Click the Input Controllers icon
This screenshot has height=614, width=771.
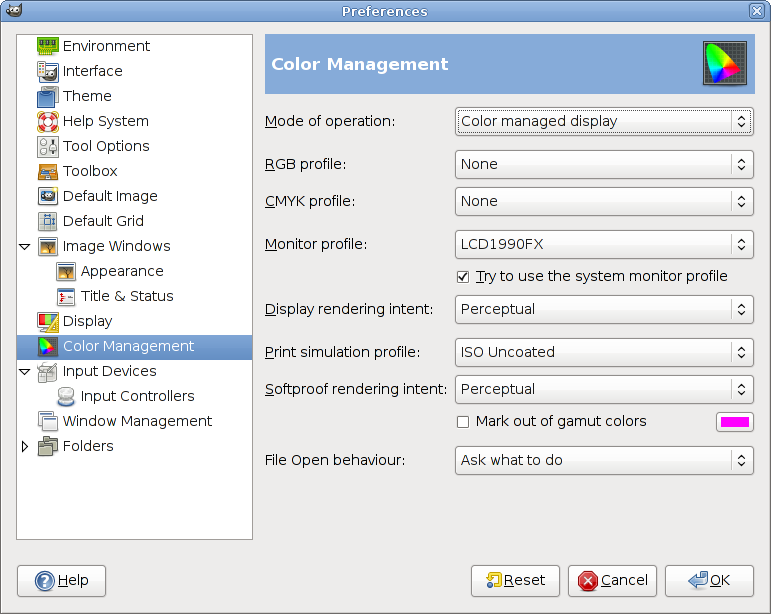[66, 396]
